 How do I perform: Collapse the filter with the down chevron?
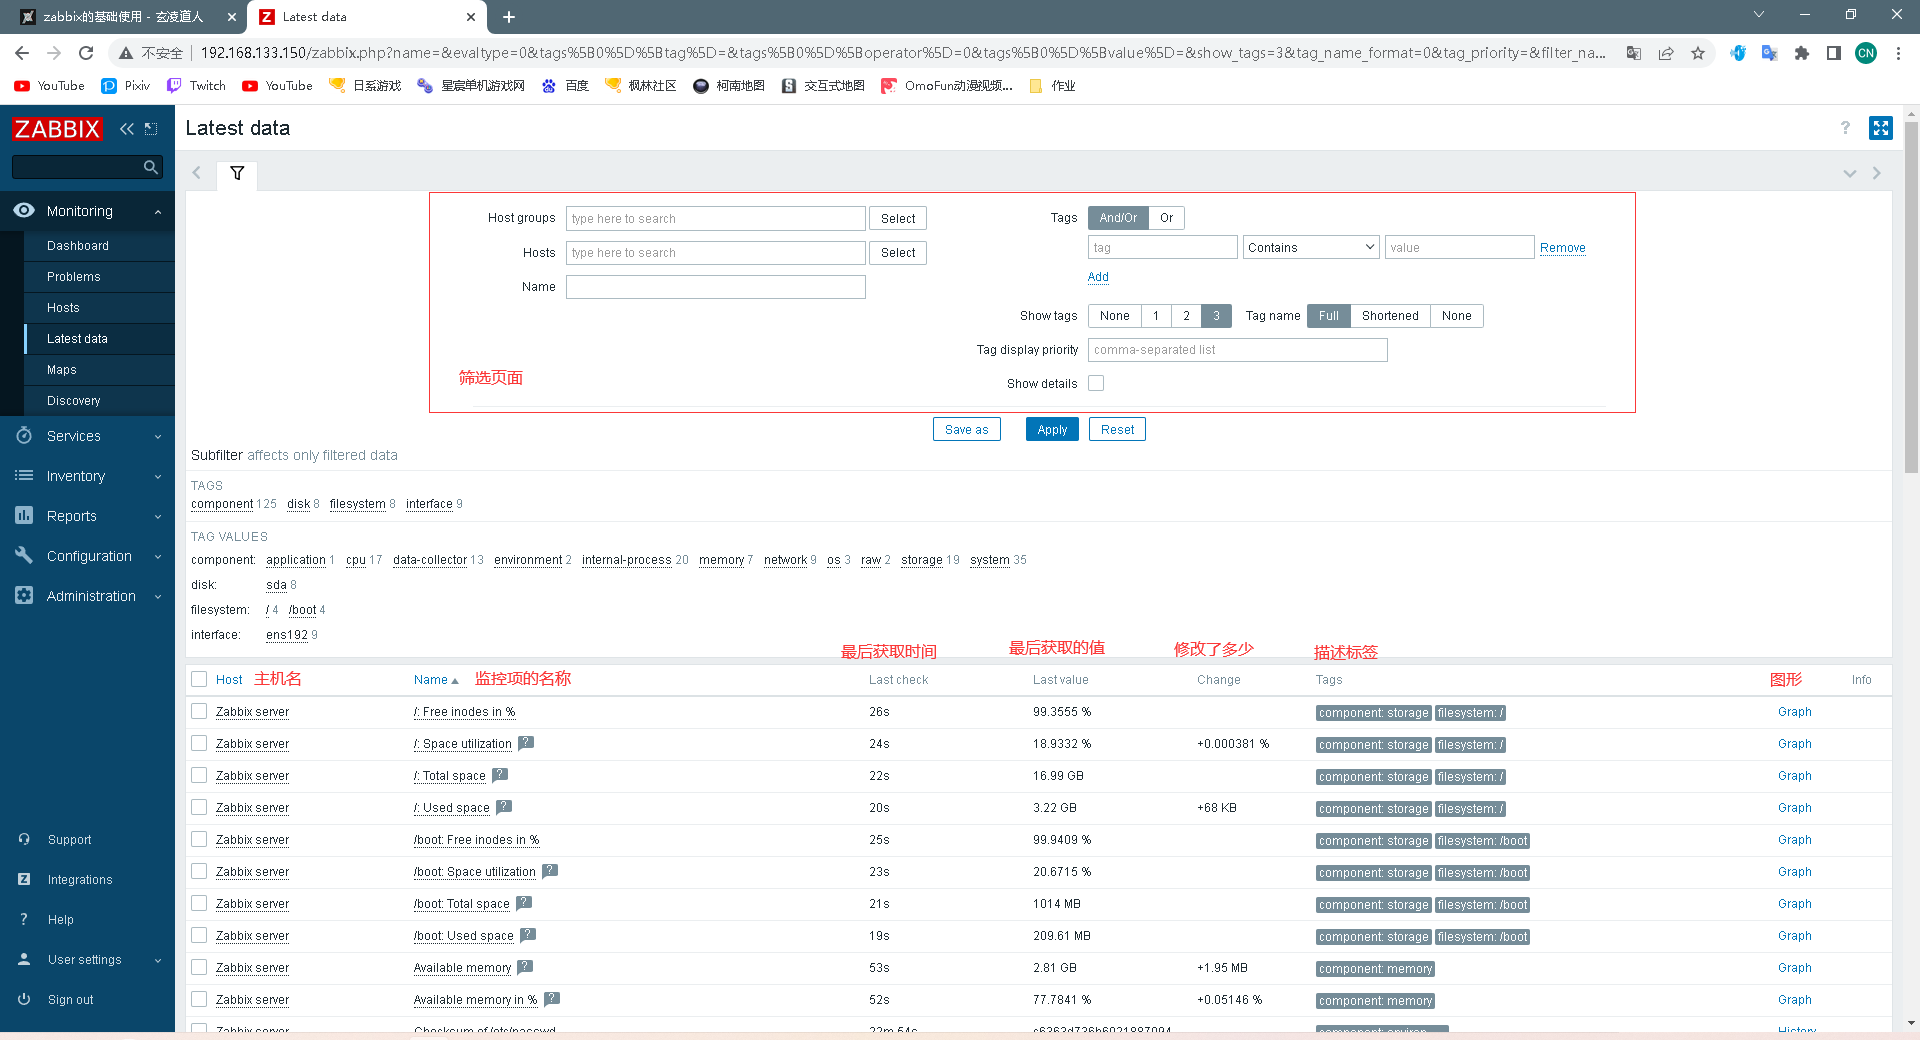1848,173
